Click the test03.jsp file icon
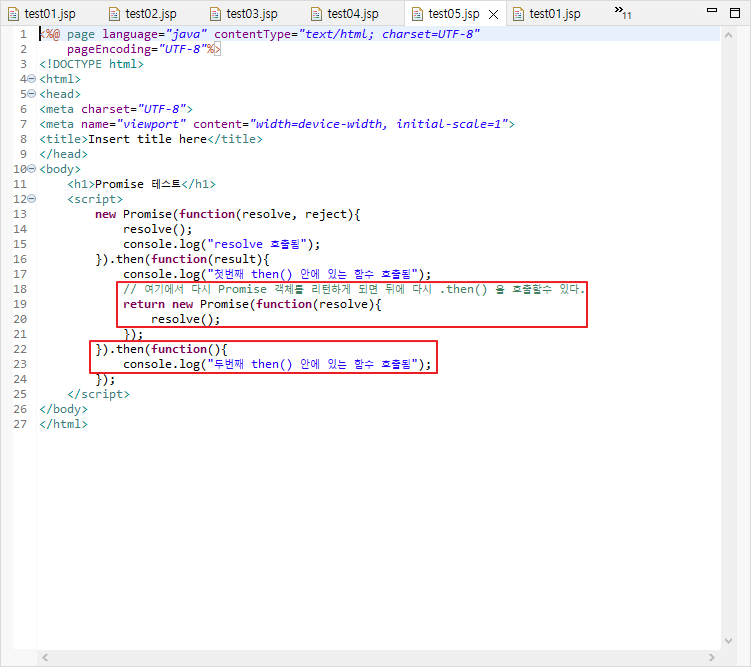This screenshot has width=751, height=667. 215,14
